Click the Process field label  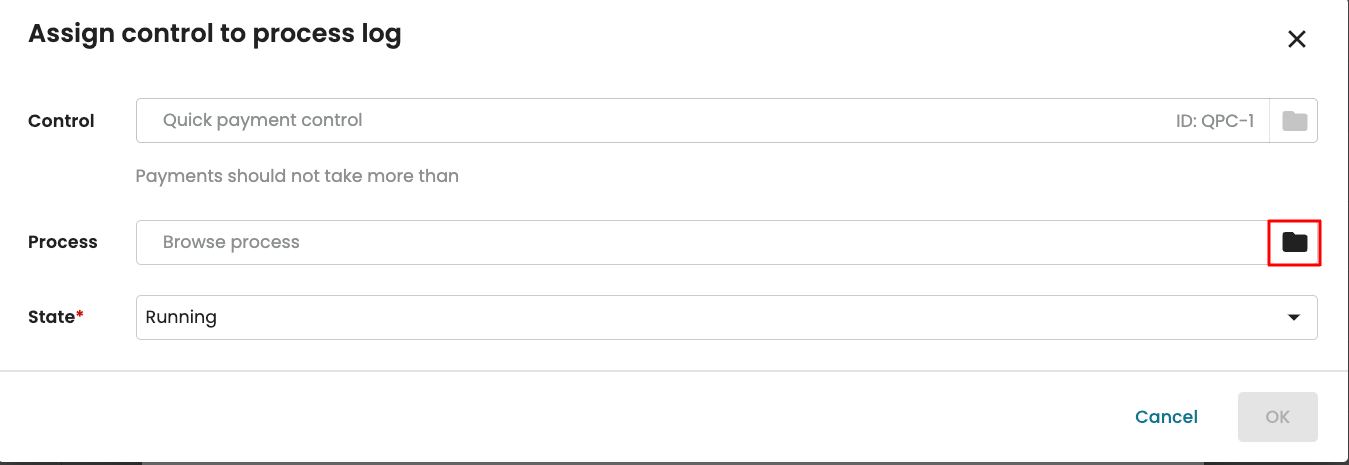click(63, 242)
